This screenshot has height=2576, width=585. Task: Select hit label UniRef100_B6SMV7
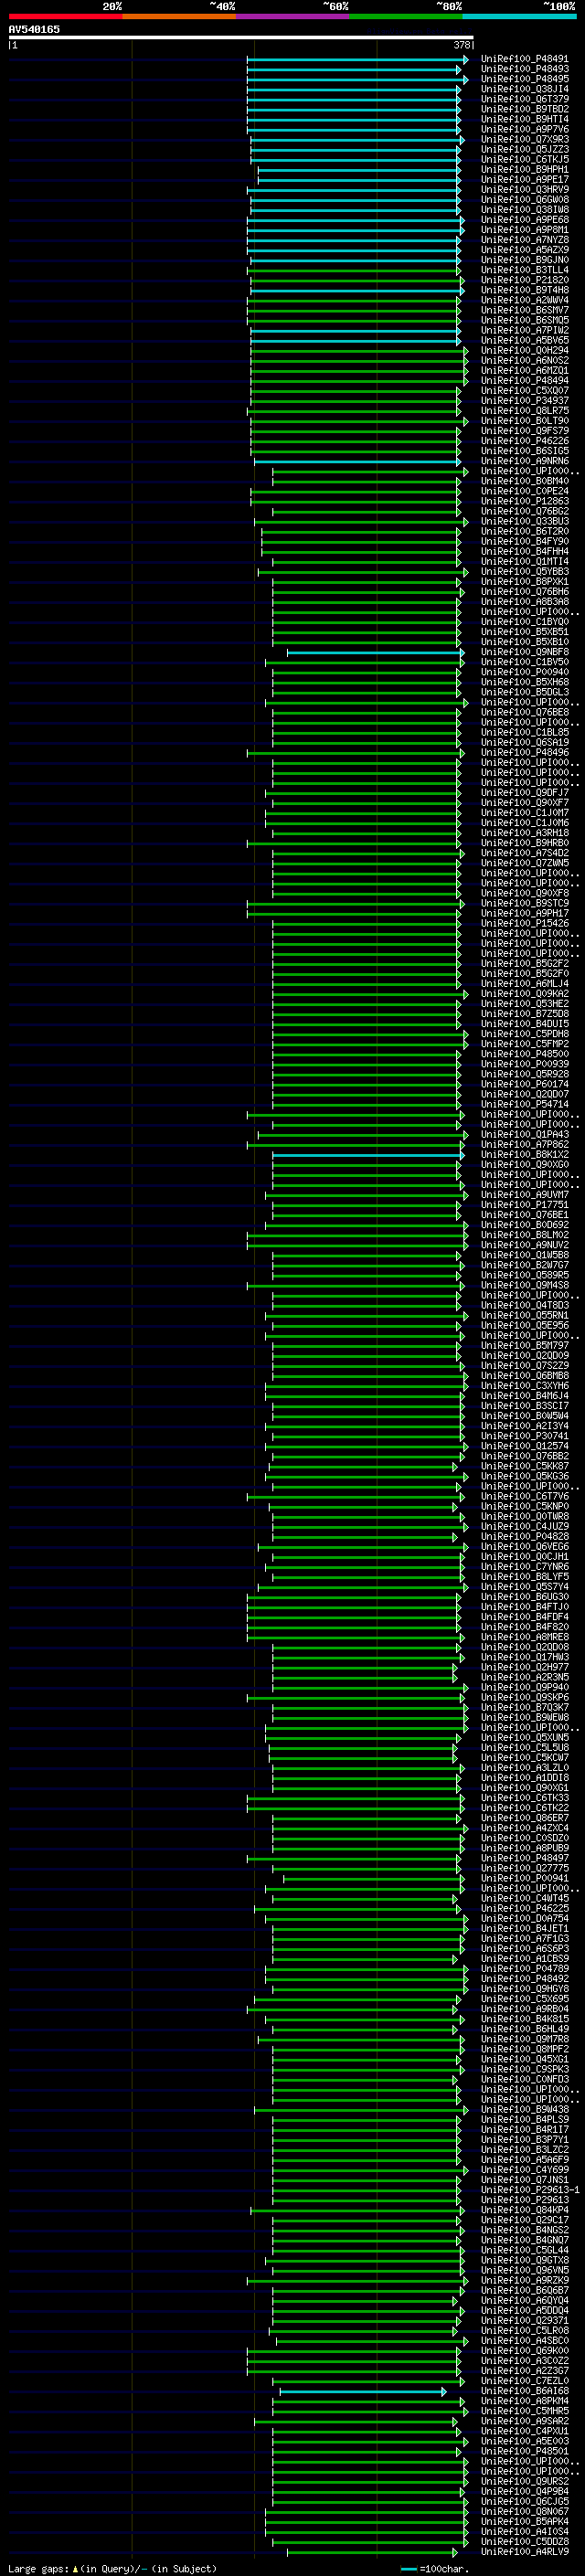[x=525, y=310]
